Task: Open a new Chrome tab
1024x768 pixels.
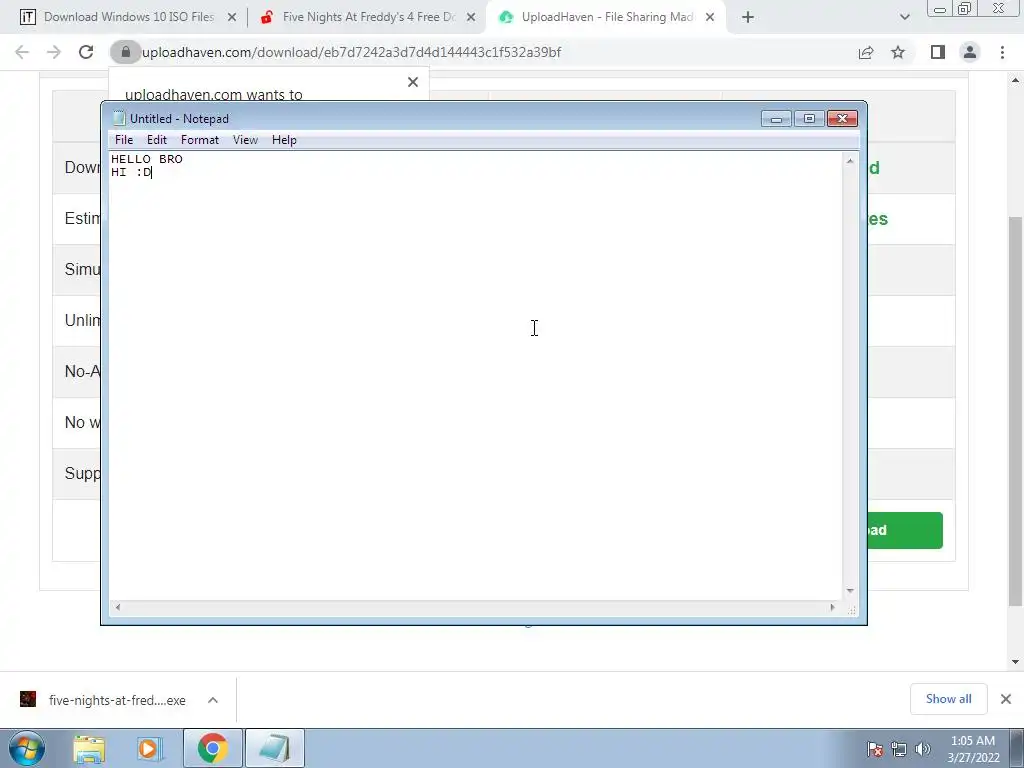Action: (748, 18)
